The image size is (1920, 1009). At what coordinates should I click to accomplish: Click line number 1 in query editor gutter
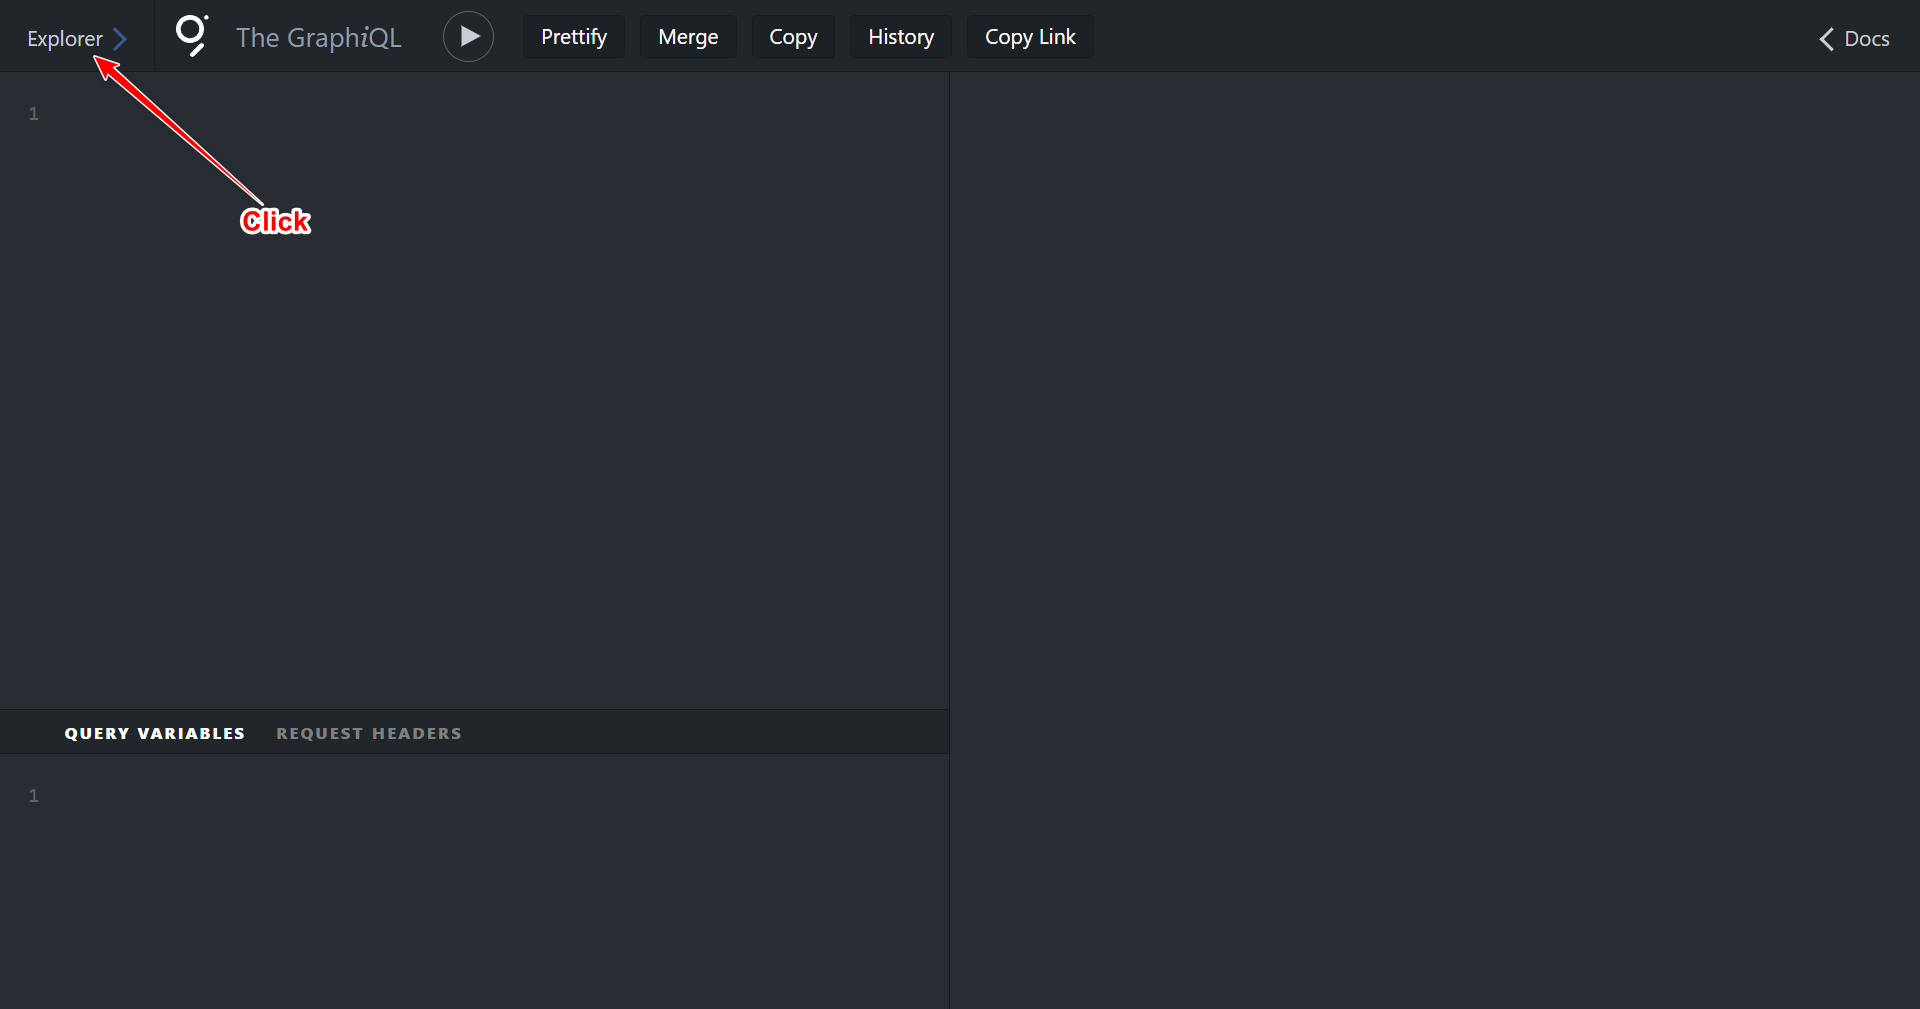click(33, 114)
